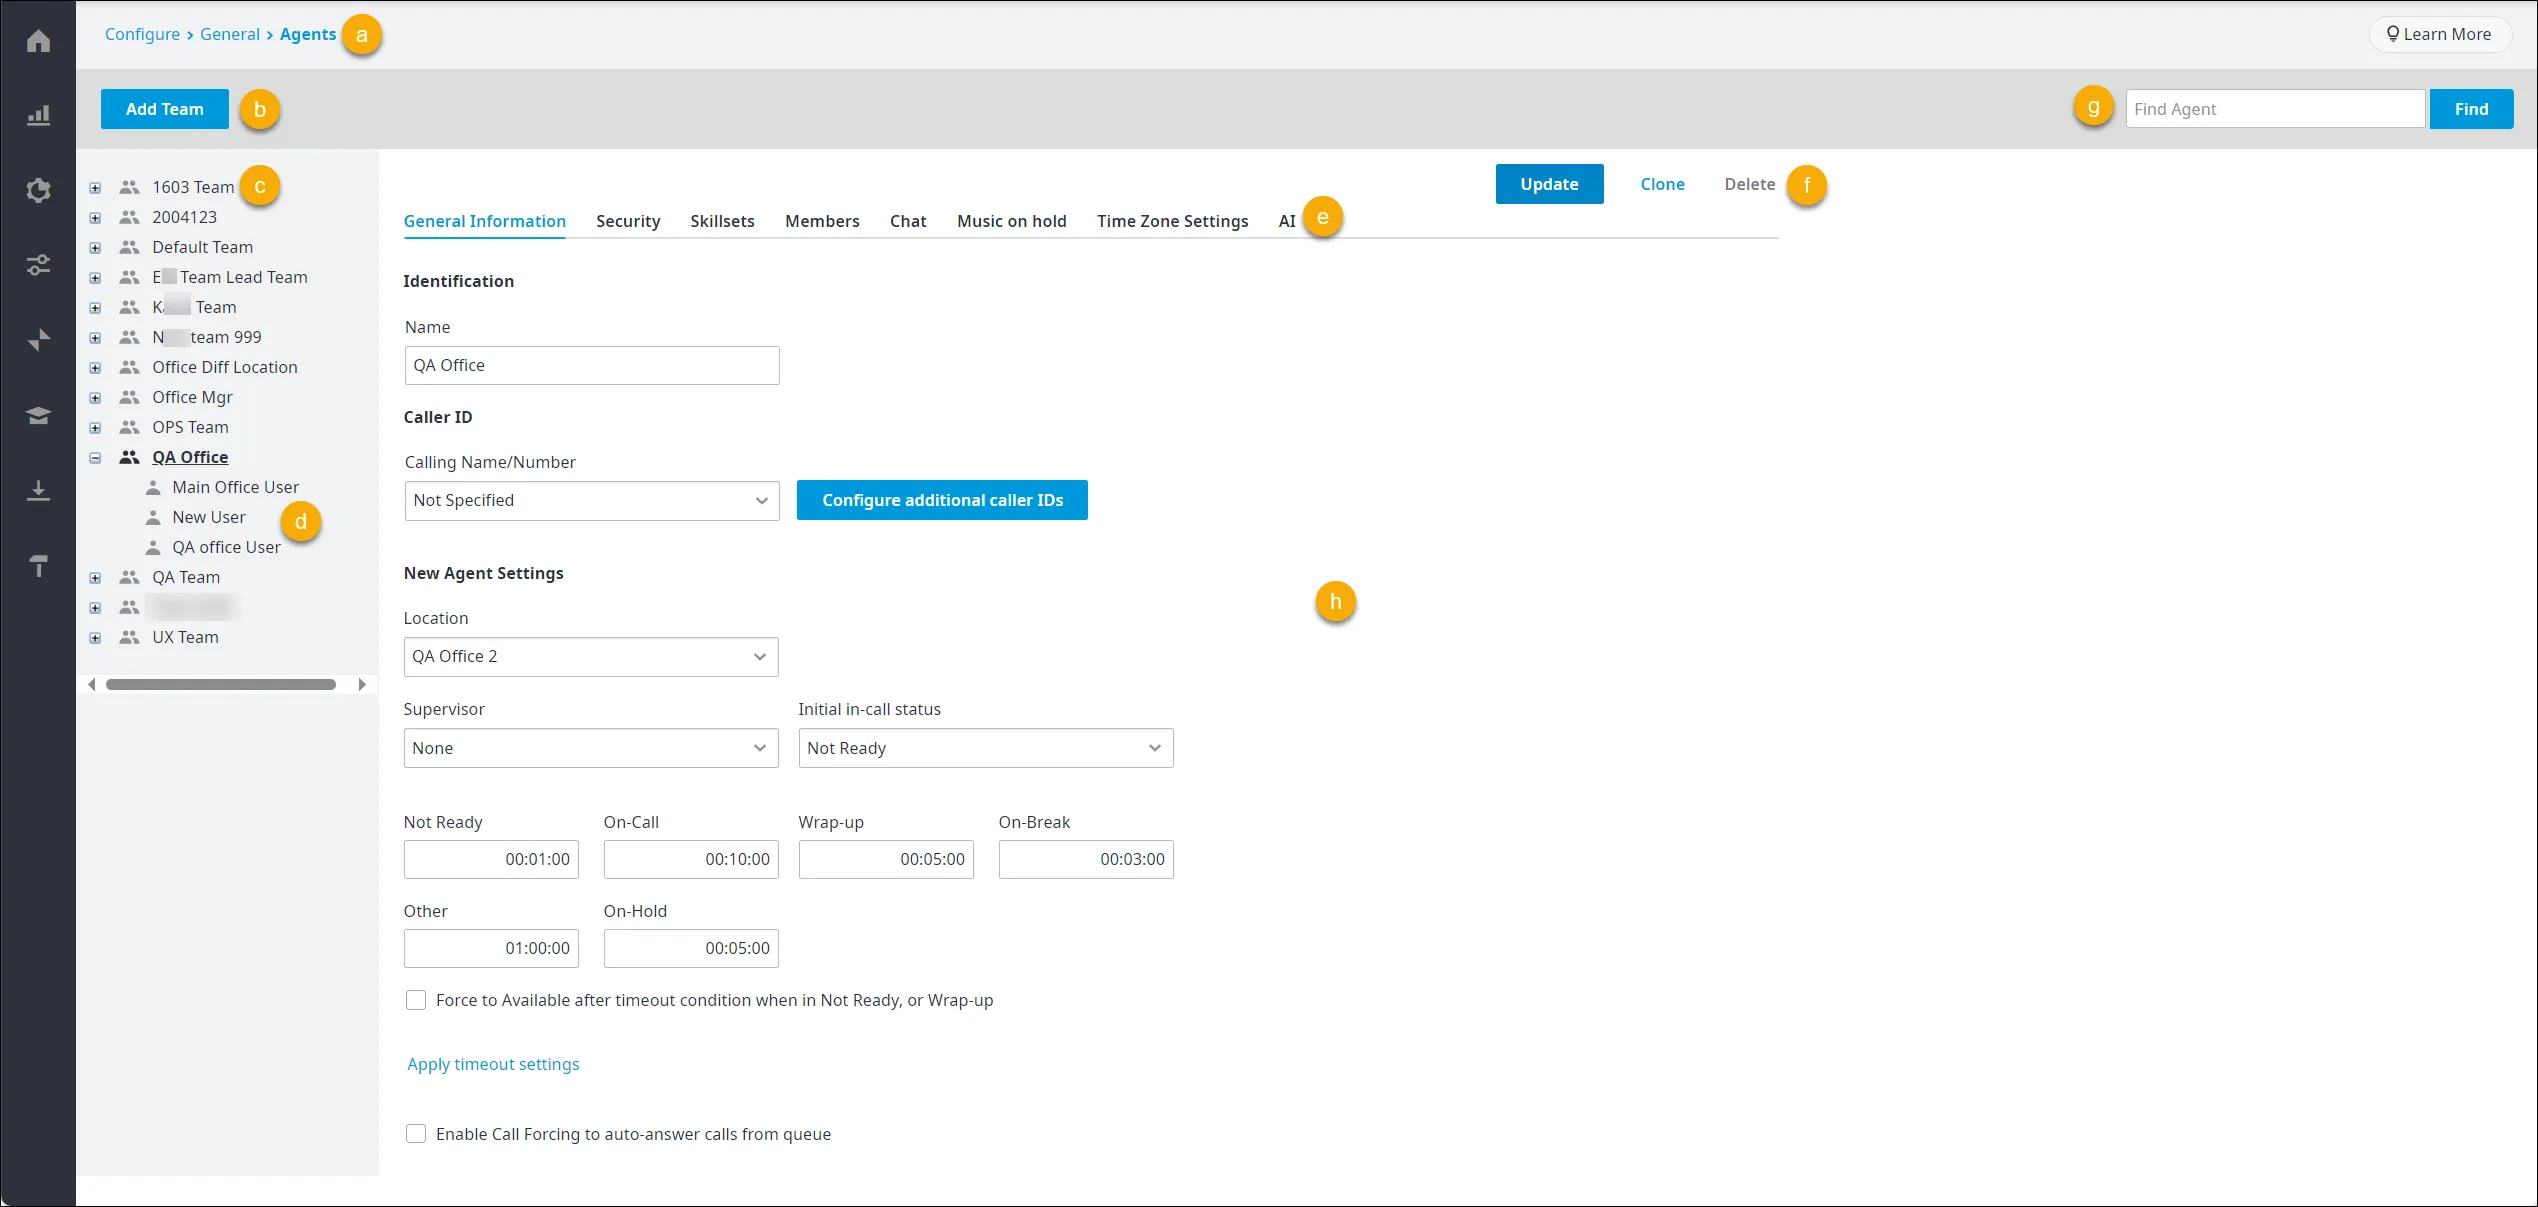The width and height of the screenshot is (2538, 1207).
Task: Click the scroll right arrow under team tree
Action: pyautogui.click(x=362, y=685)
